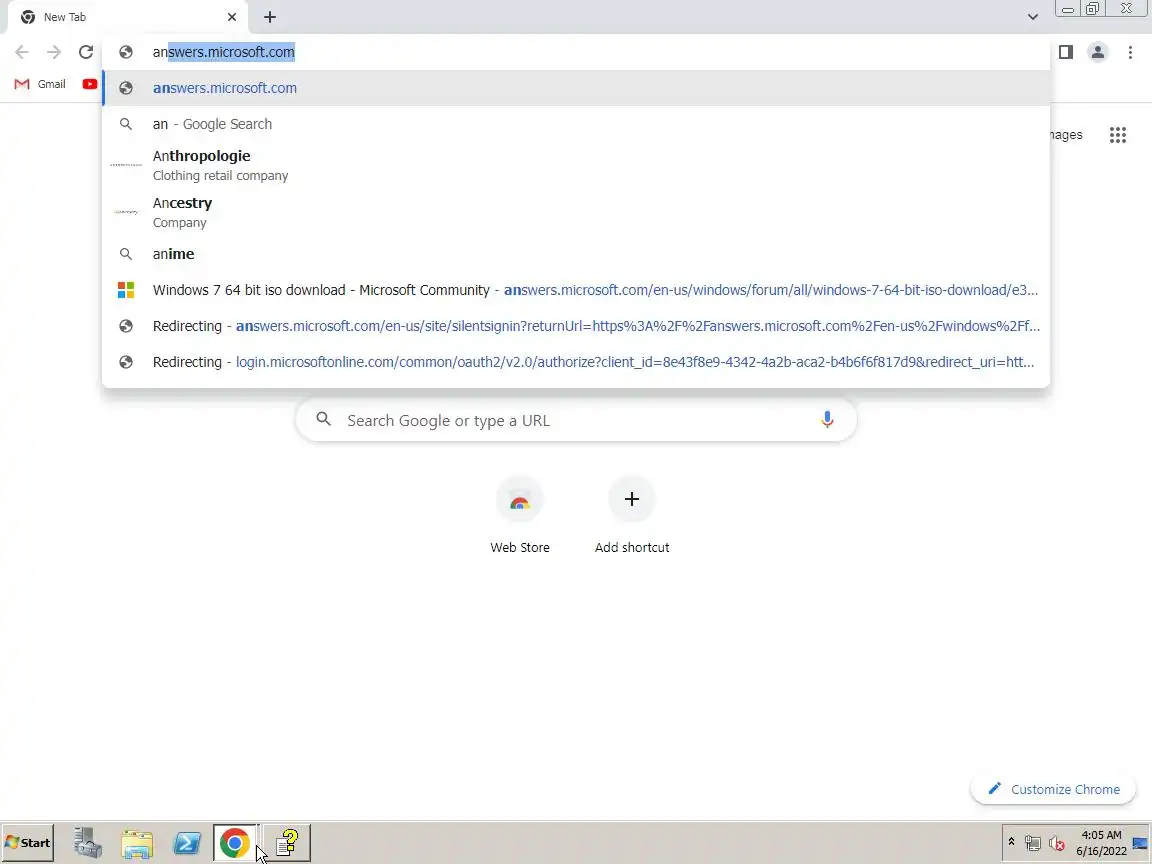Open the Windows Start menu
Image resolution: width=1152 pixels, height=864 pixels.
pyautogui.click(x=28, y=843)
